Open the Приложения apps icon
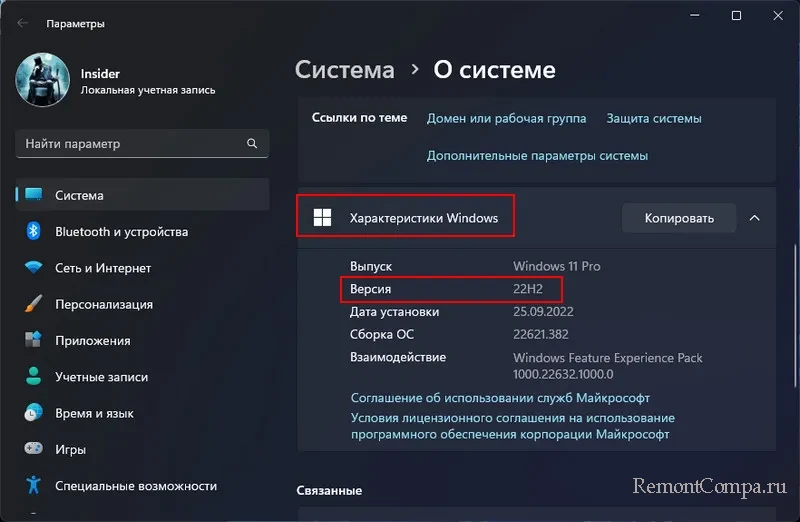800x522 pixels. tap(34, 340)
